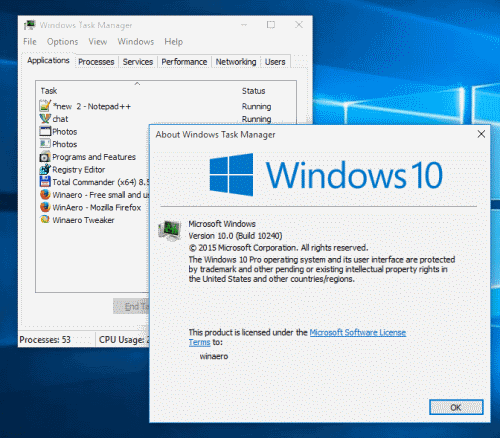Click OK in the About dialog
The width and height of the screenshot is (500, 438).
tap(456, 407)
